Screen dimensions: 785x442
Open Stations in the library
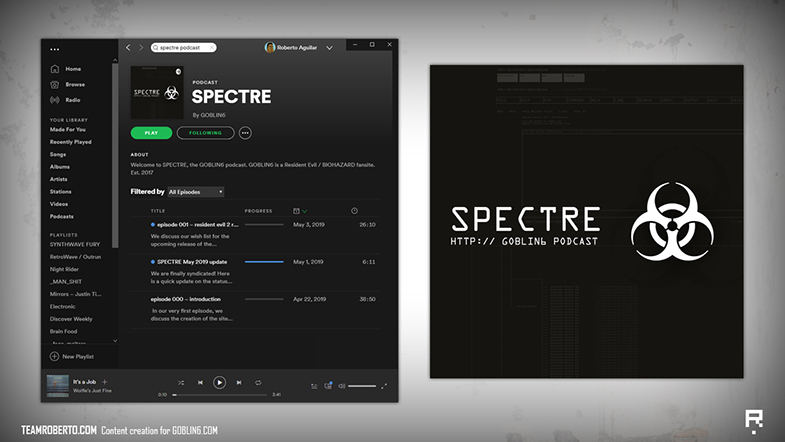click(x=61, y=192)
